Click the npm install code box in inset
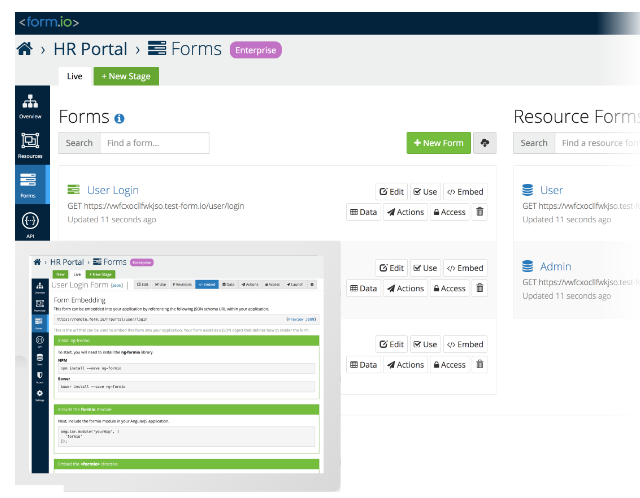Image resolution: width=640 pixels, height=498 pixels. pyautogui.click(x=187, y=368)
